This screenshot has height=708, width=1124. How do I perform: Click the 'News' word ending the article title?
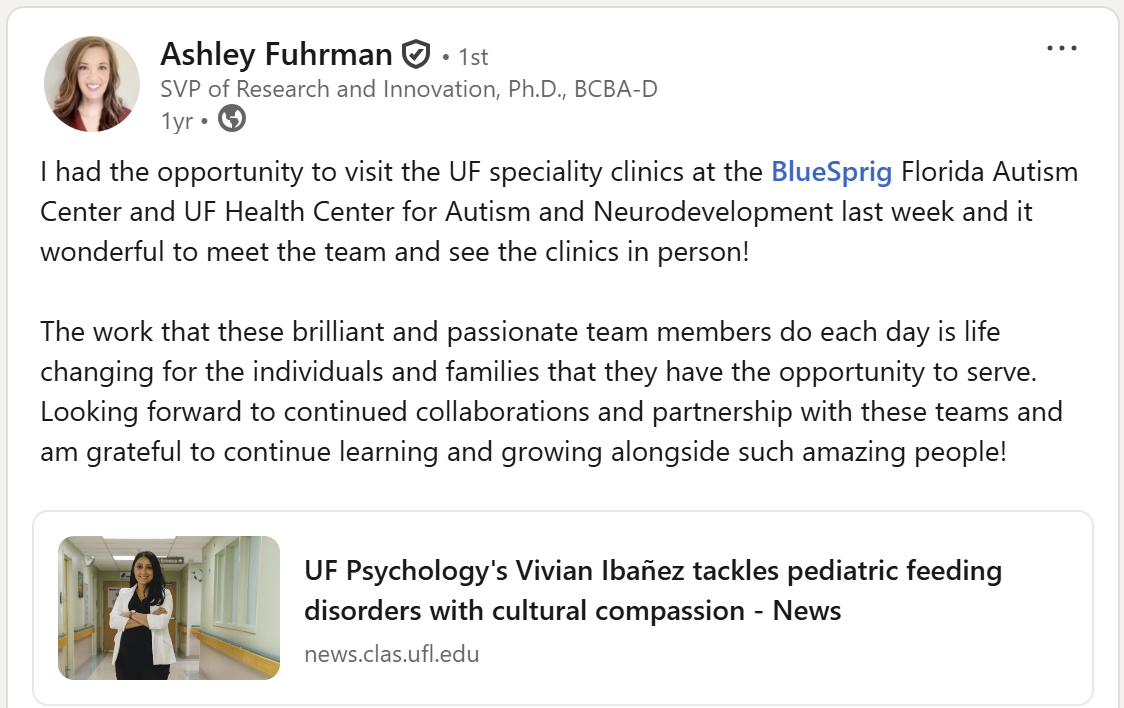[806, 611]
